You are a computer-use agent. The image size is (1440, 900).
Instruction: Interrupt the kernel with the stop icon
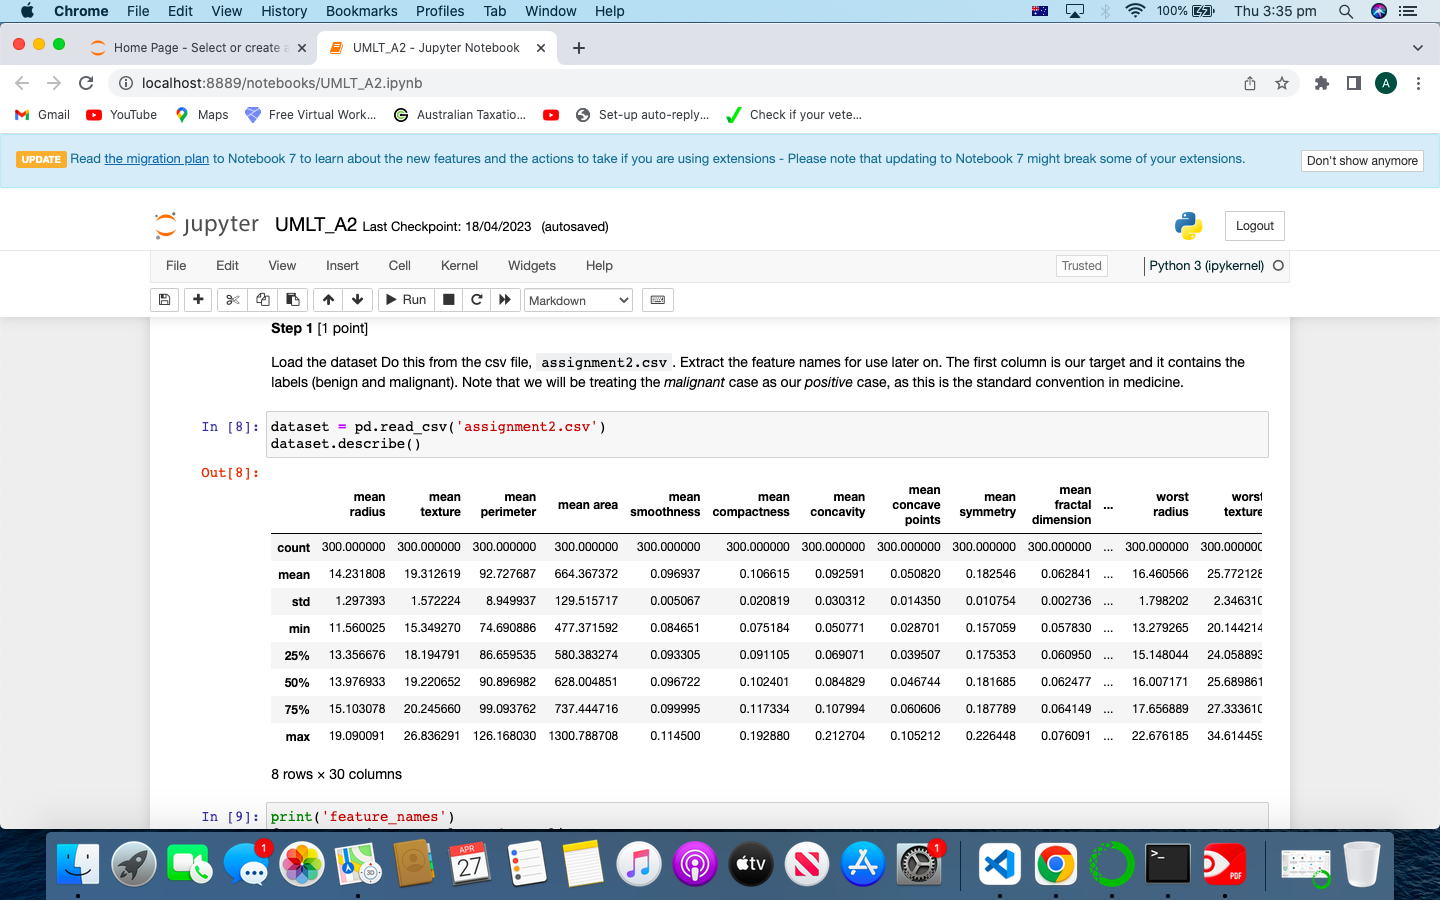point(448,300)
